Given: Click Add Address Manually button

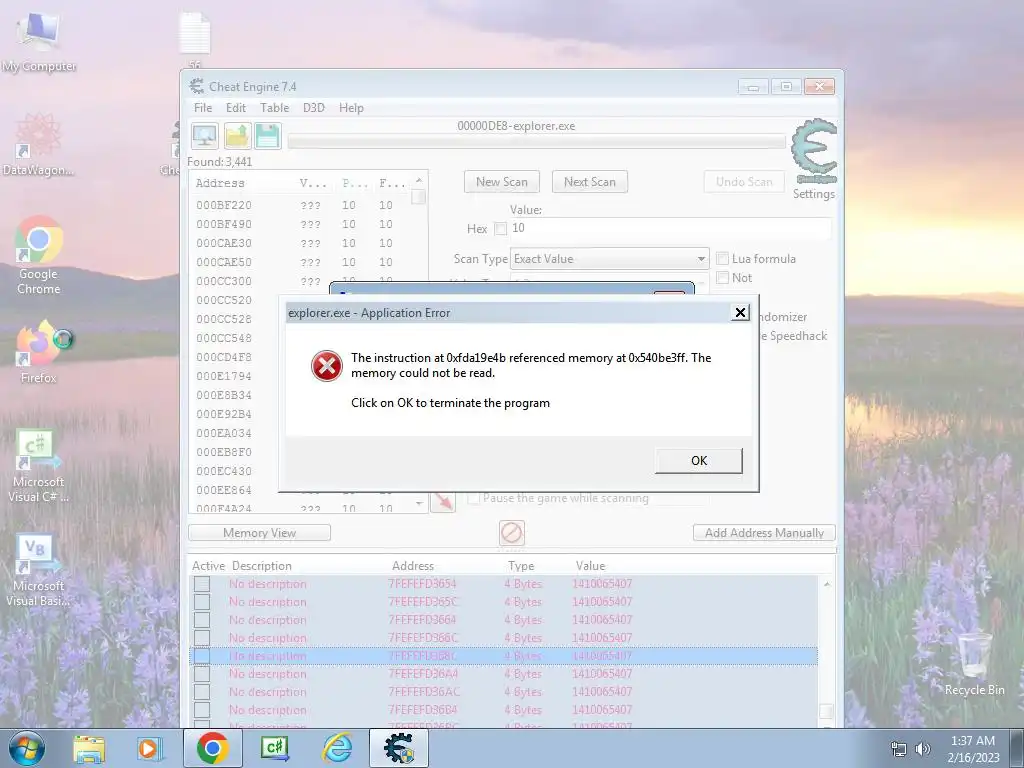Looking at the screenshot, I should point(764,533).
